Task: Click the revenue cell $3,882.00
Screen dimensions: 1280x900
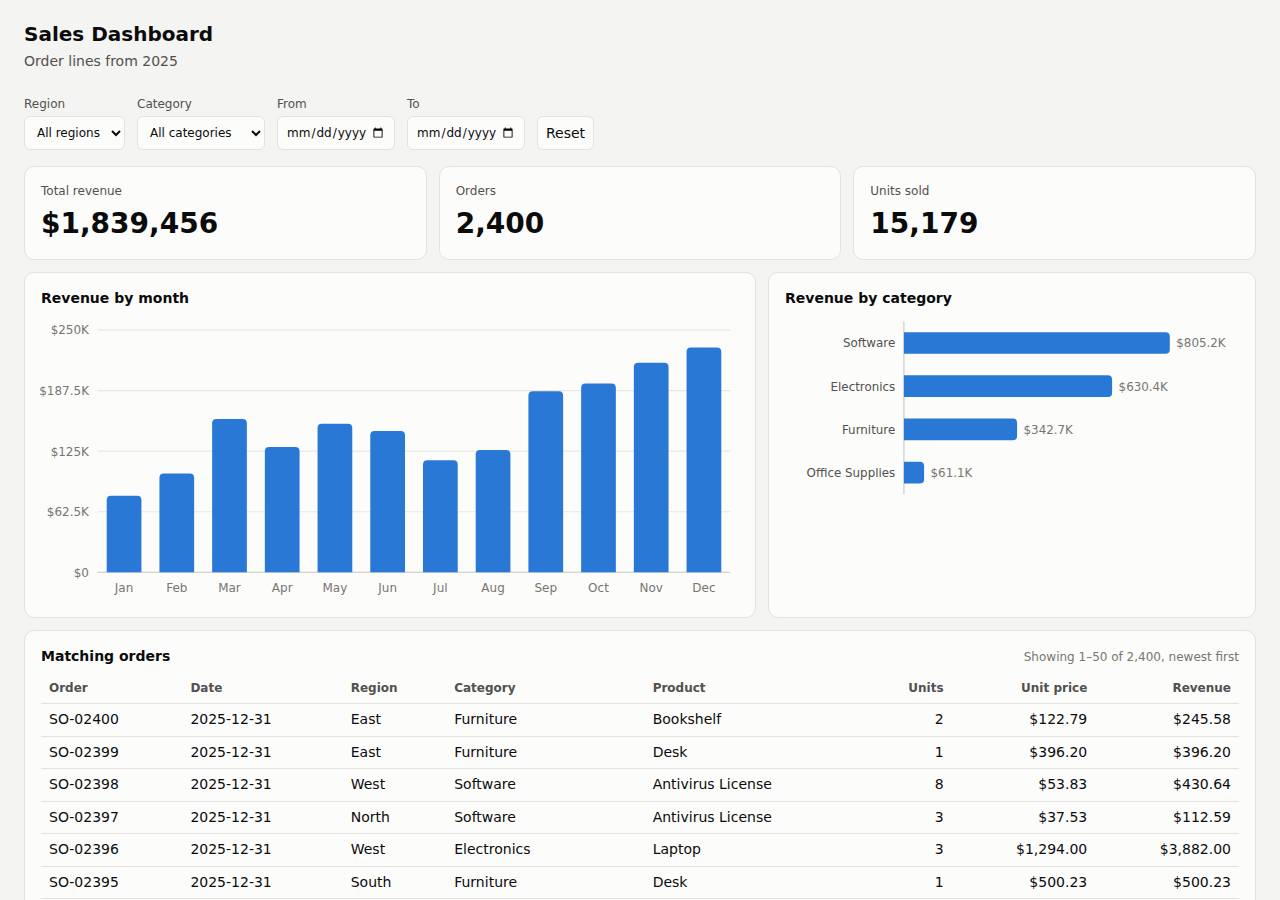Action: click(x=1195, y=849)
